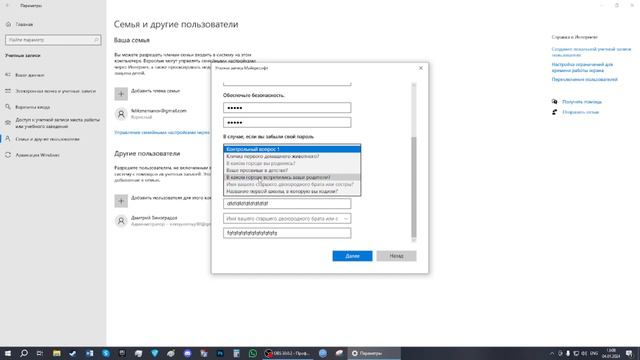
Task: Click plus icon to add other user
Action: [x=121, y=201]
